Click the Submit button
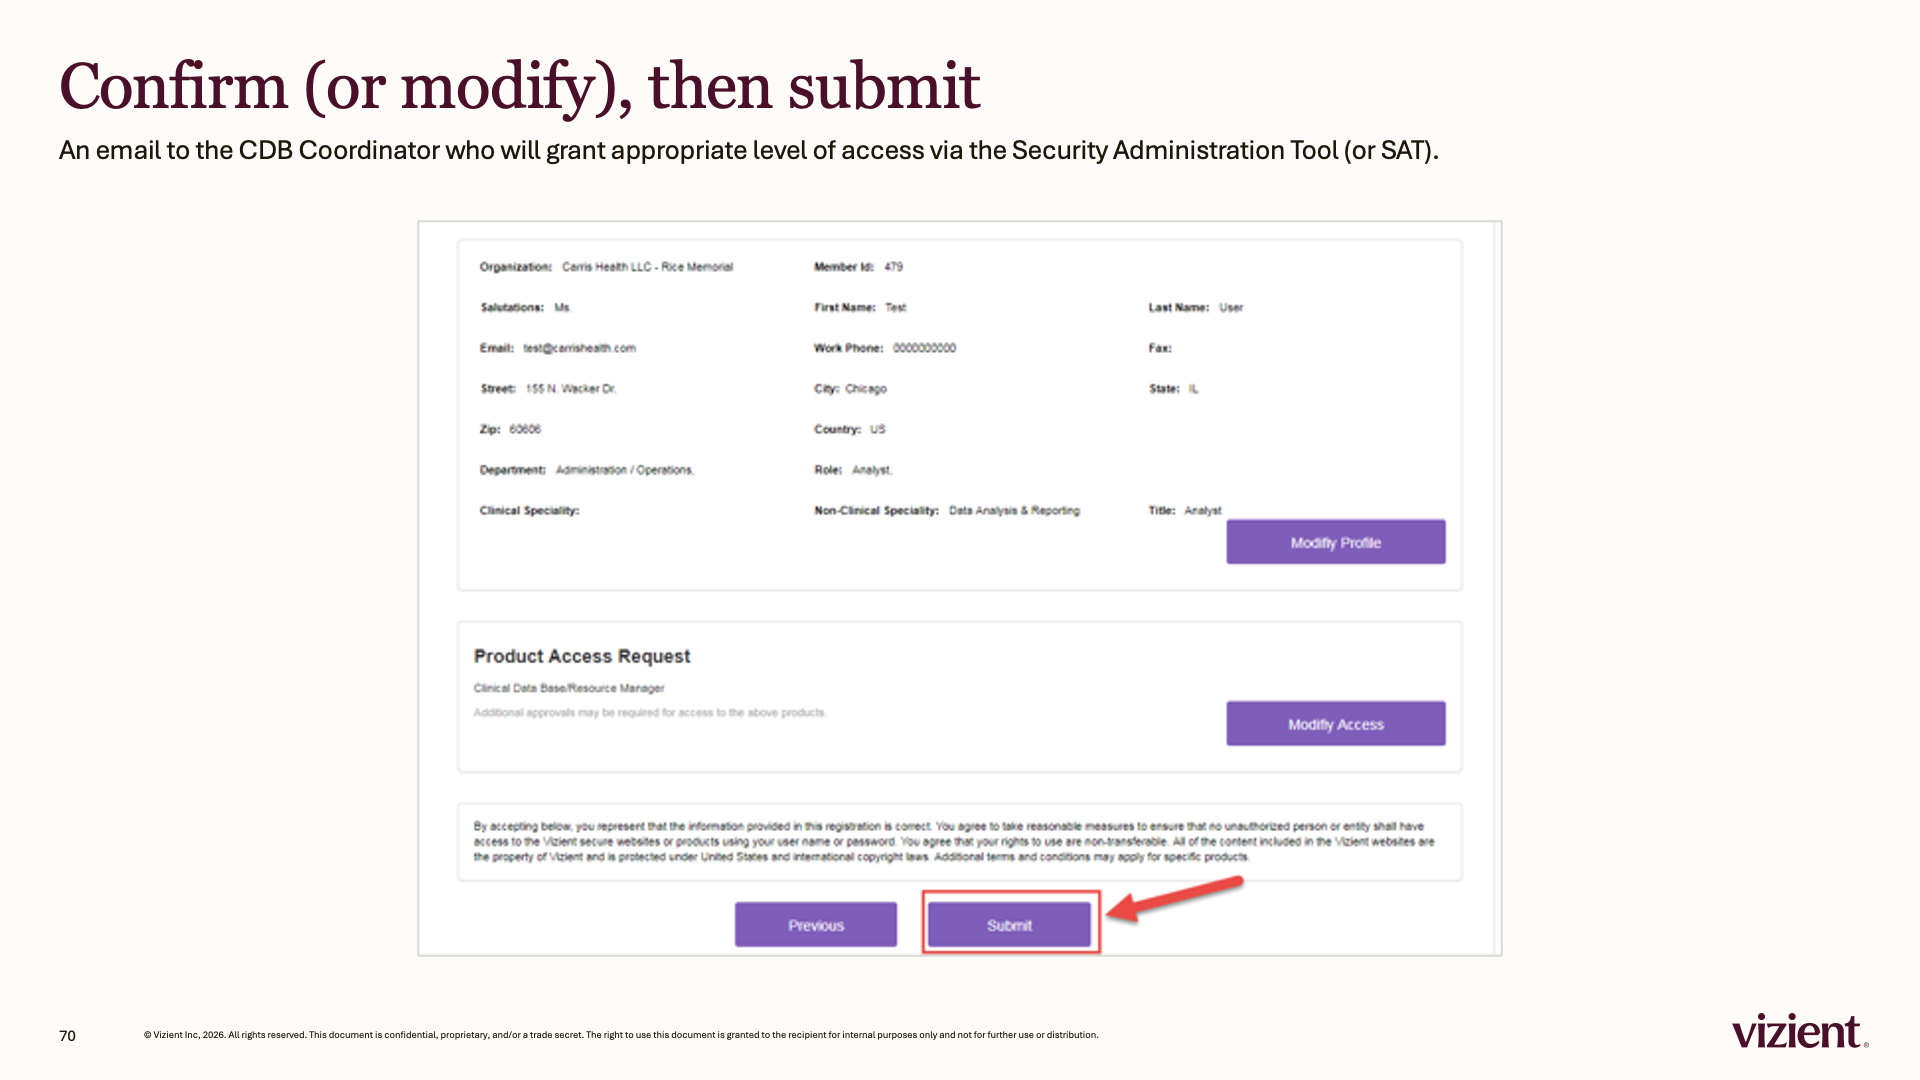 [x=1009, y=924]
